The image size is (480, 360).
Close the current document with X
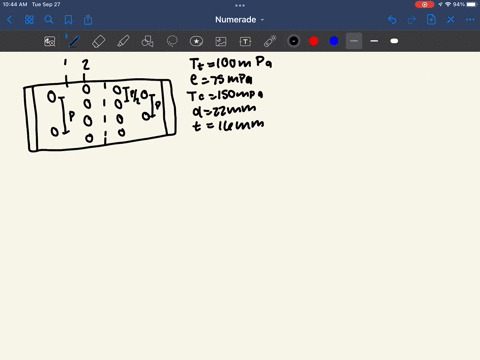451,20
